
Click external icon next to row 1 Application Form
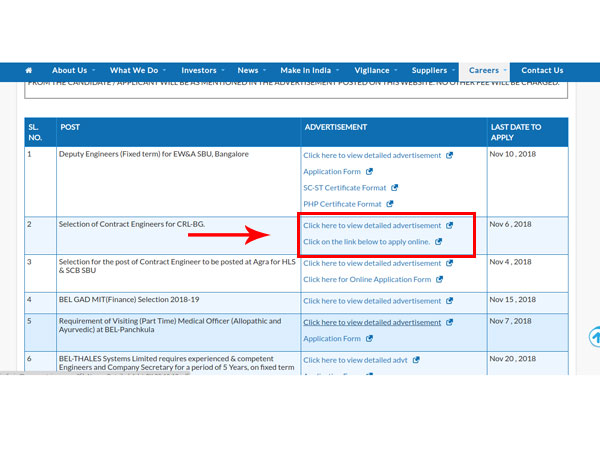coord(369,171)
